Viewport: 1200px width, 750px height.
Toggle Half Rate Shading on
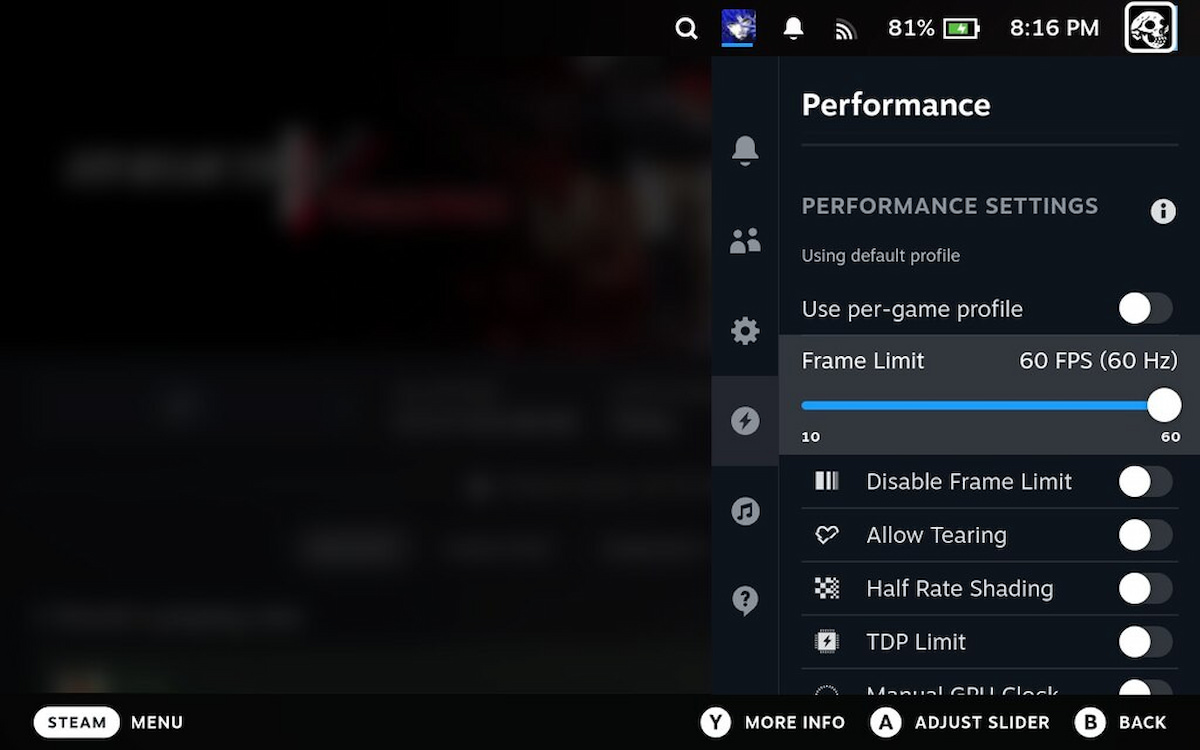pyautogui.click(x=1145, y=588)
